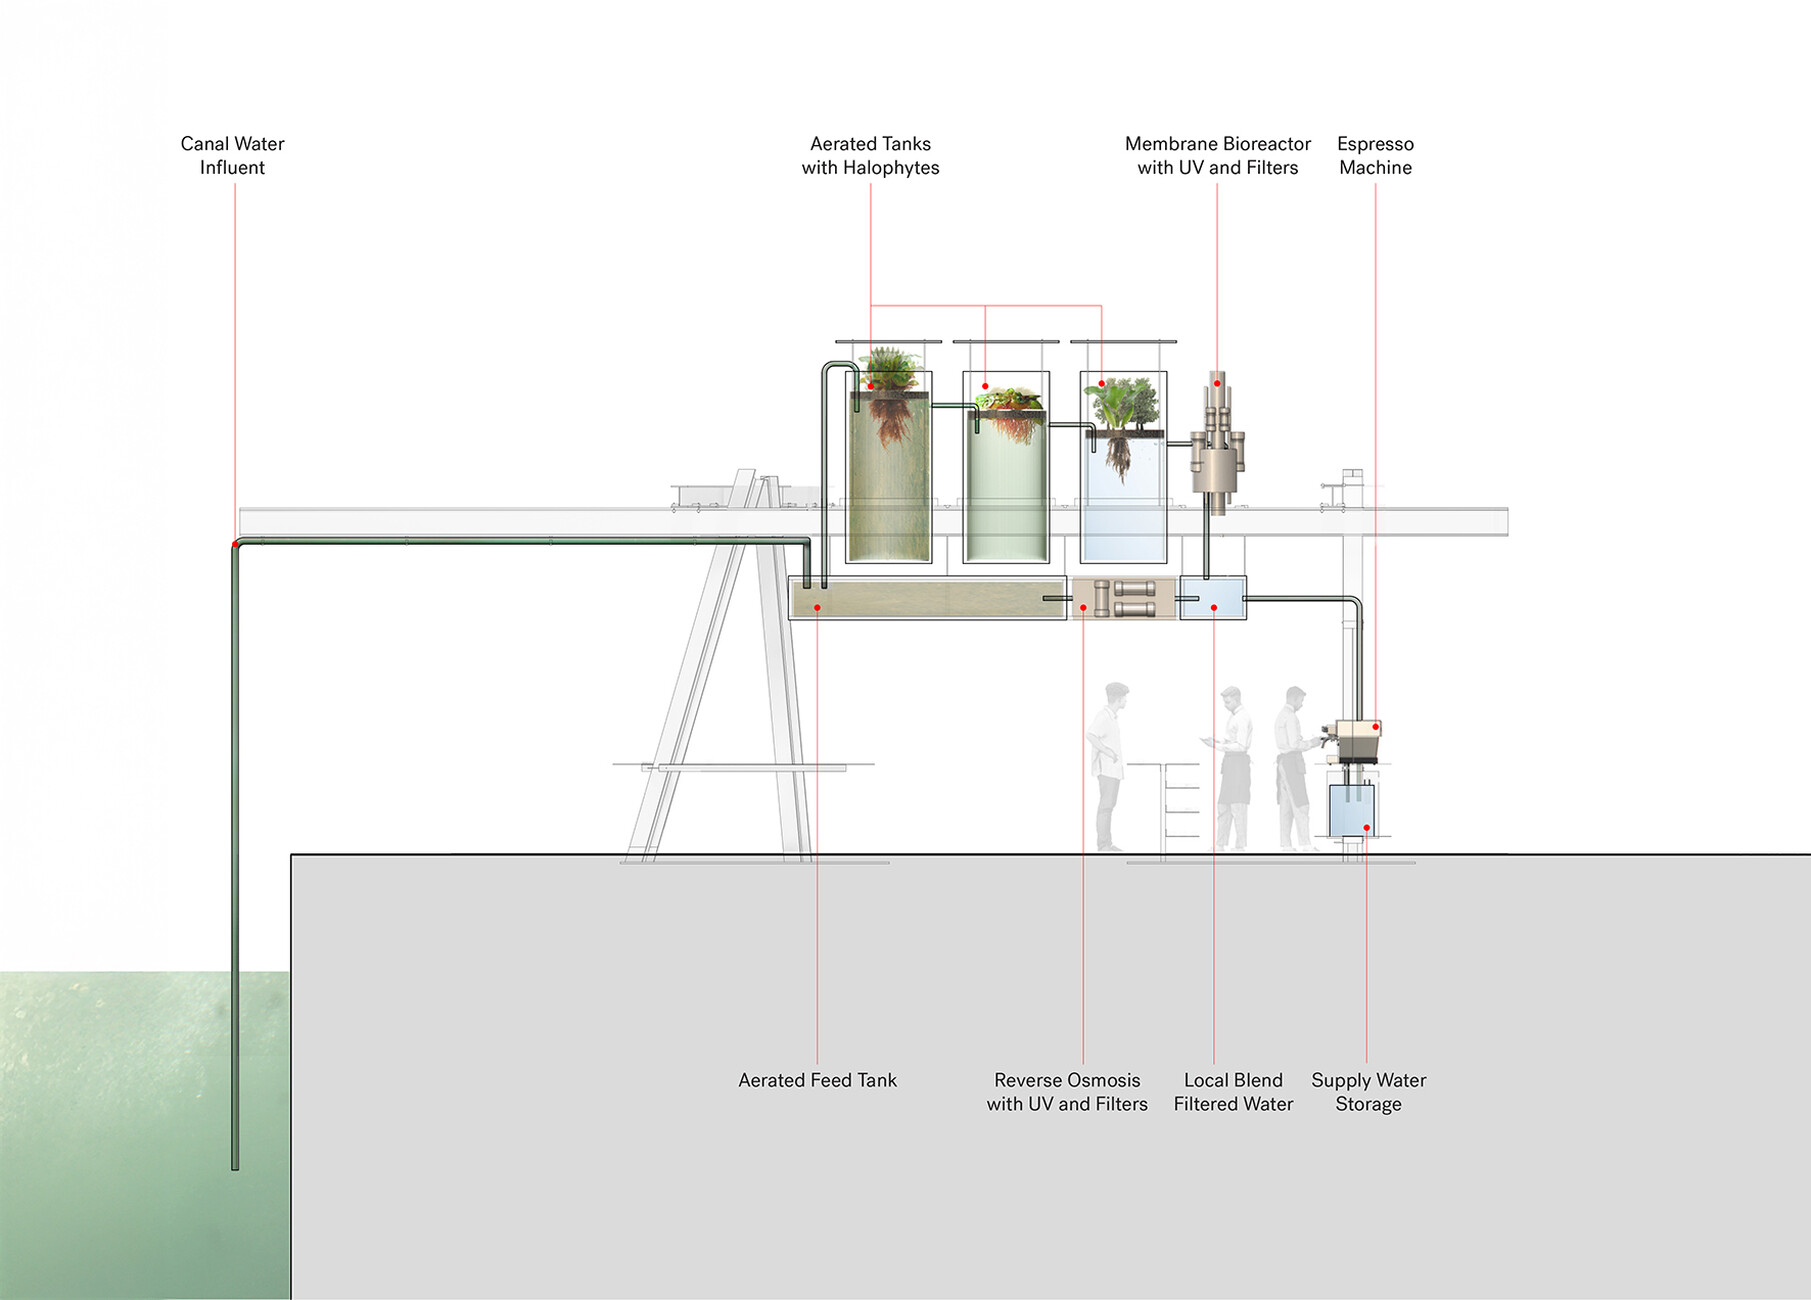This screenshot has width=1811, height=1300.
Task: Click the "Membrane Bioreactor with UV and Filters" text
Action: pyautogui.click(x=1217, y=156)
